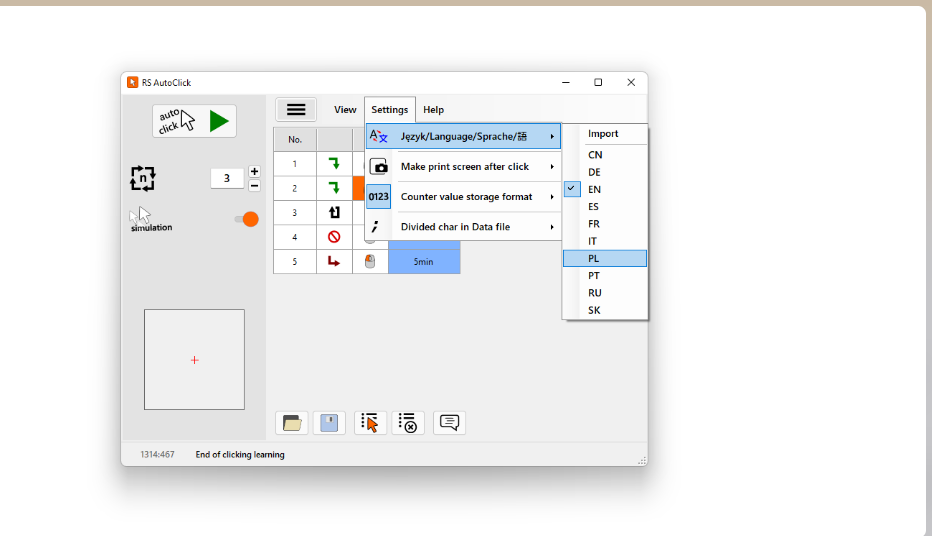Click the camera print screen icon

(379, 167)
